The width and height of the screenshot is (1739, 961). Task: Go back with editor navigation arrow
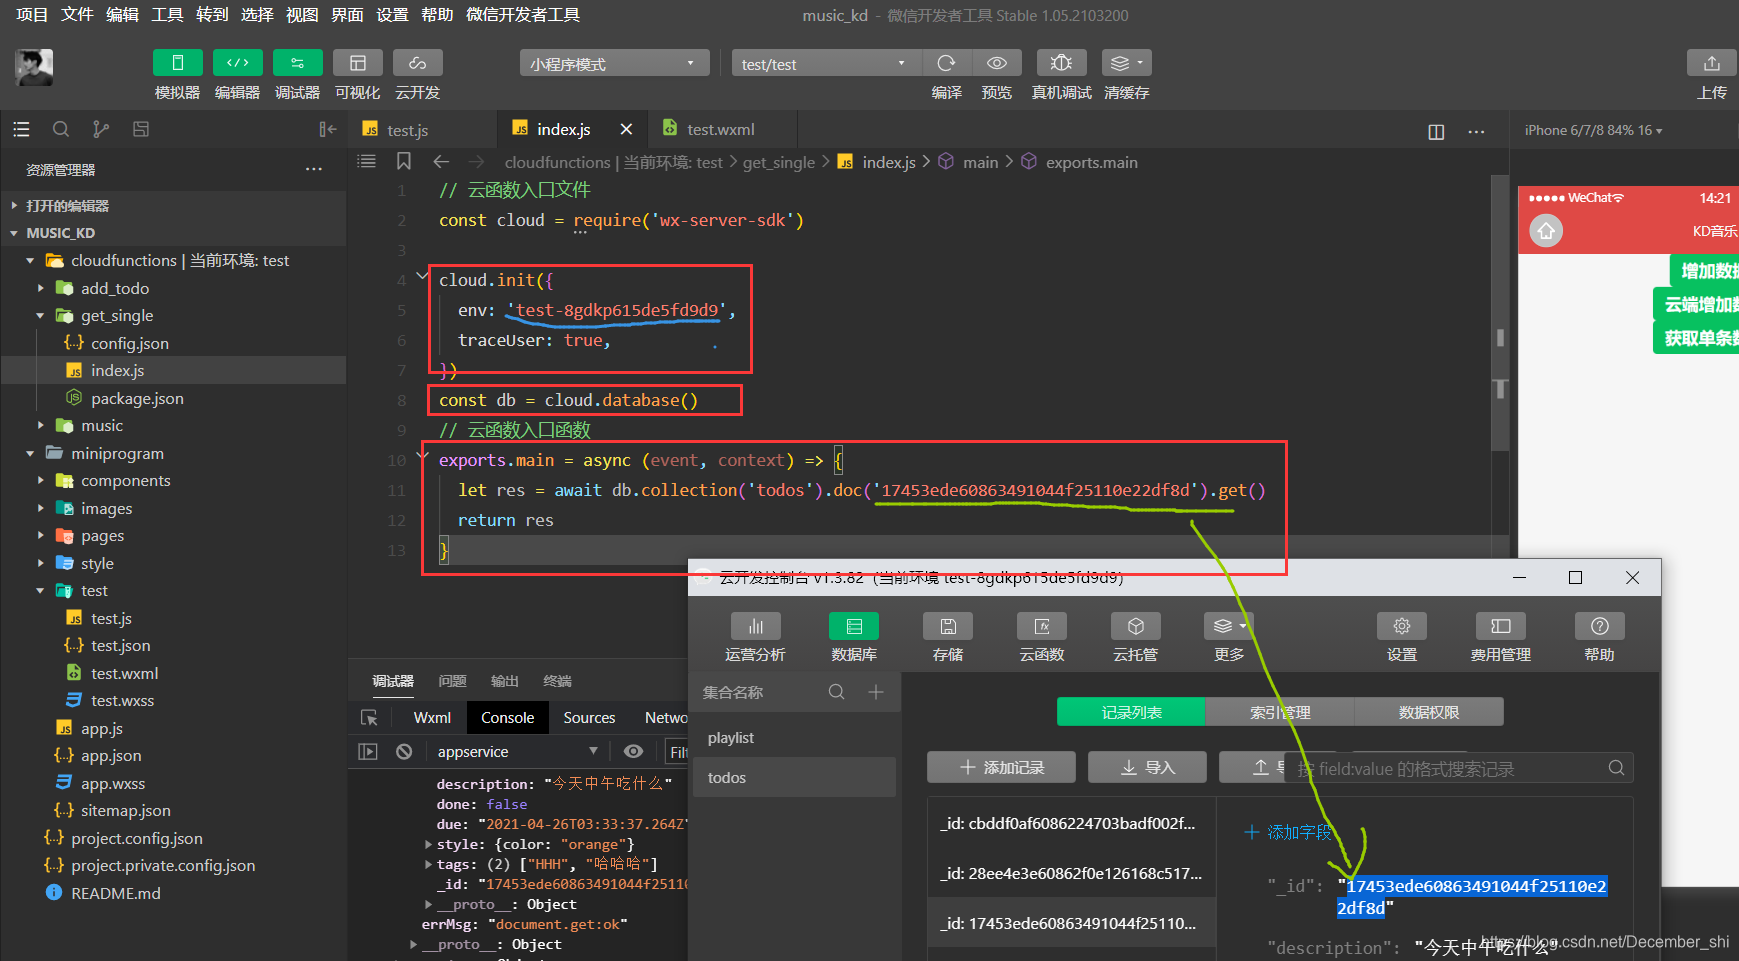tap(441, 161)
